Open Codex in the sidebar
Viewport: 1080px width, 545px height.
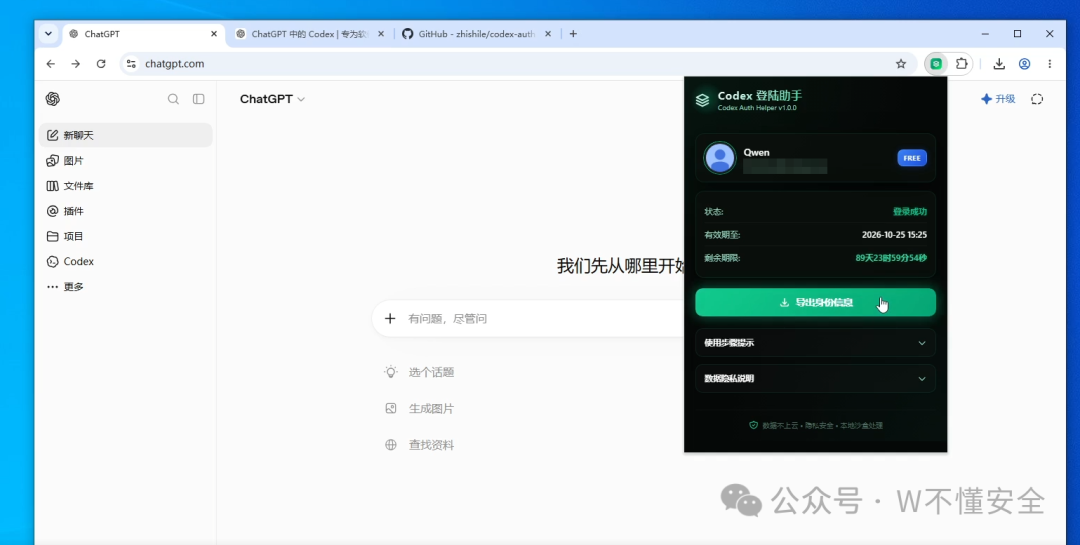[126, 262]
